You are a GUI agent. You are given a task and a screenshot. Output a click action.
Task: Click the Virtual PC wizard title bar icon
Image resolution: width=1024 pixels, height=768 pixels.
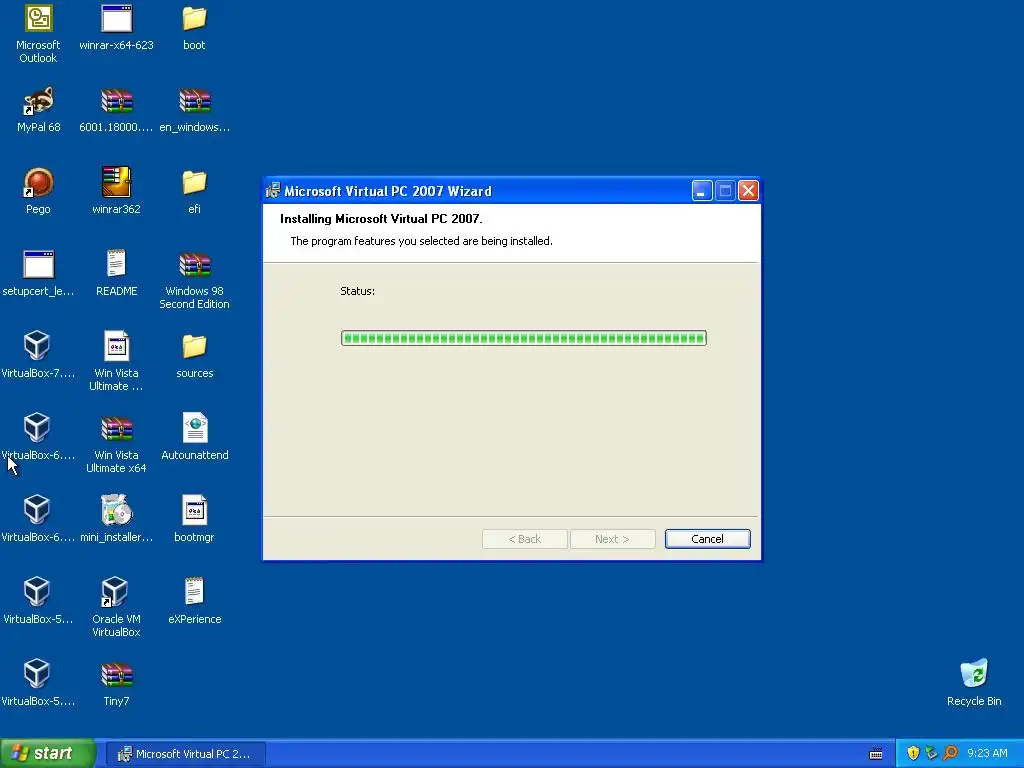[x=273, y=191]
